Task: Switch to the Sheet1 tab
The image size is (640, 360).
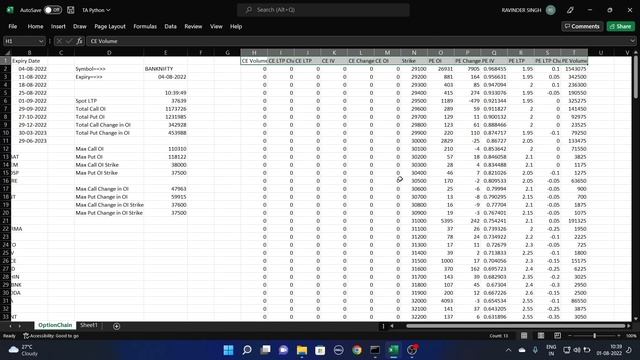Action: pyautogui.click(x=89, y=325)
